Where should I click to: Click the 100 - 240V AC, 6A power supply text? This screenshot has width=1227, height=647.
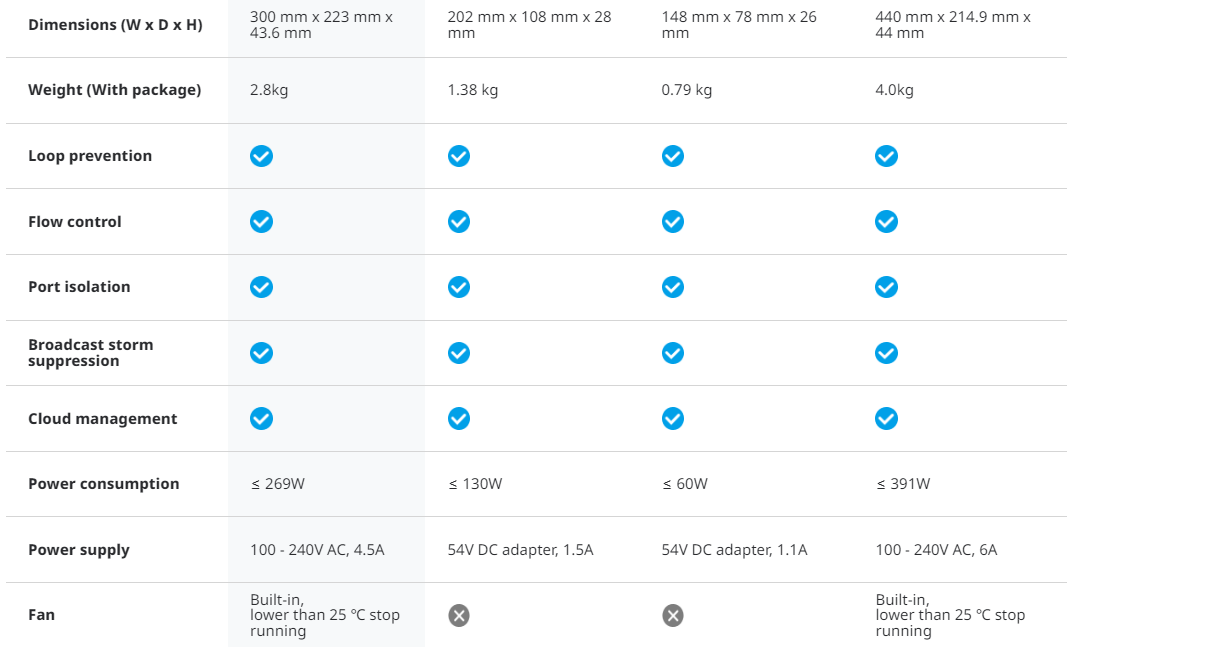pos(936,550)
